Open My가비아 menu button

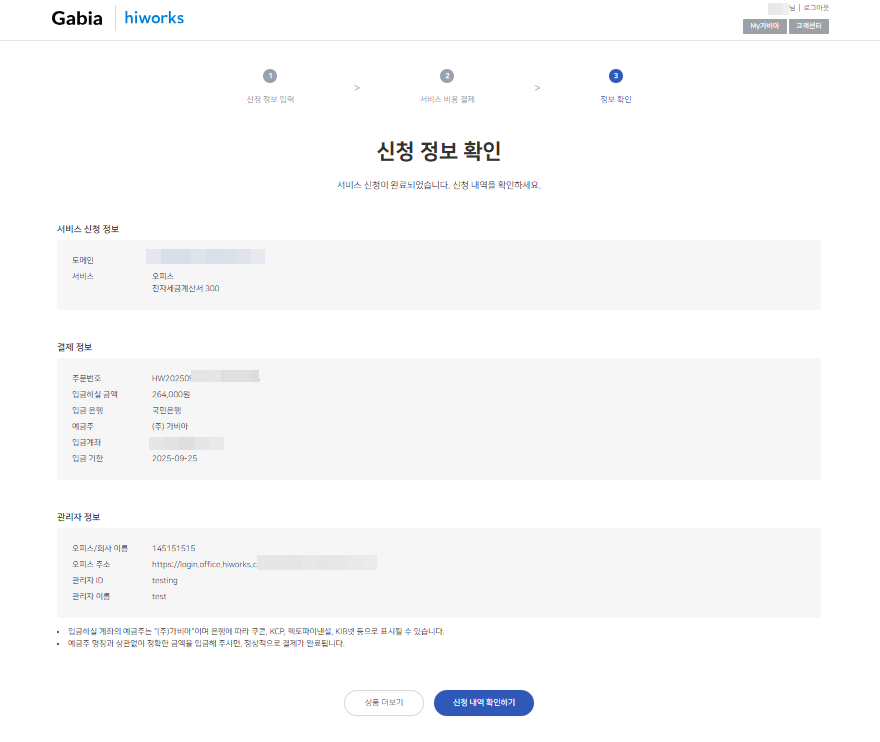pyautogui.click(x=764, y=26)
